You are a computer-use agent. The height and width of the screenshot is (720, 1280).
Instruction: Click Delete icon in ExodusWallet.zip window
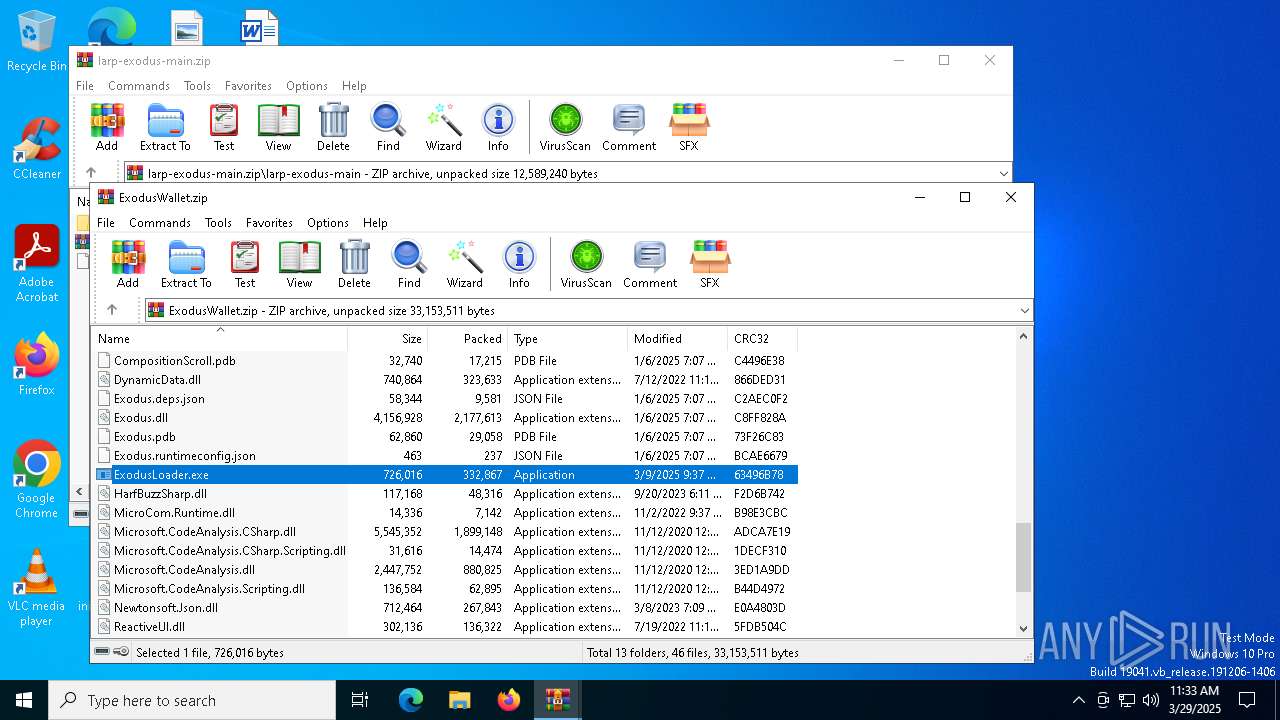[x=354, y=264]
